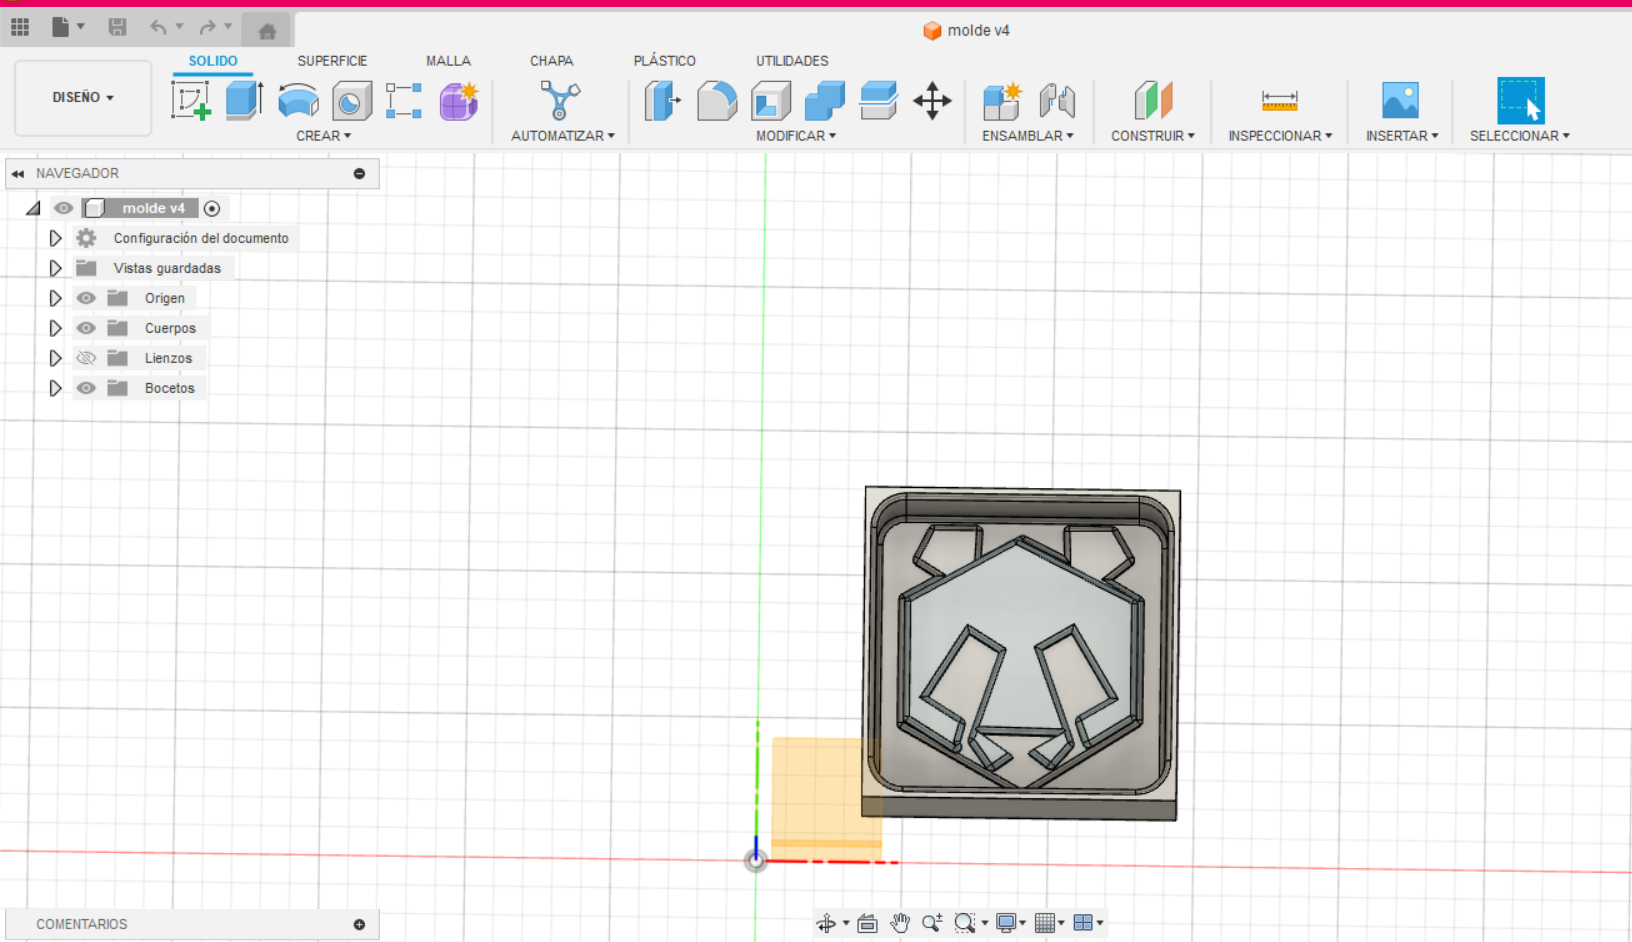Select the Fillet tool
This screenshot has width=1632, height=942.
(716, 101)
